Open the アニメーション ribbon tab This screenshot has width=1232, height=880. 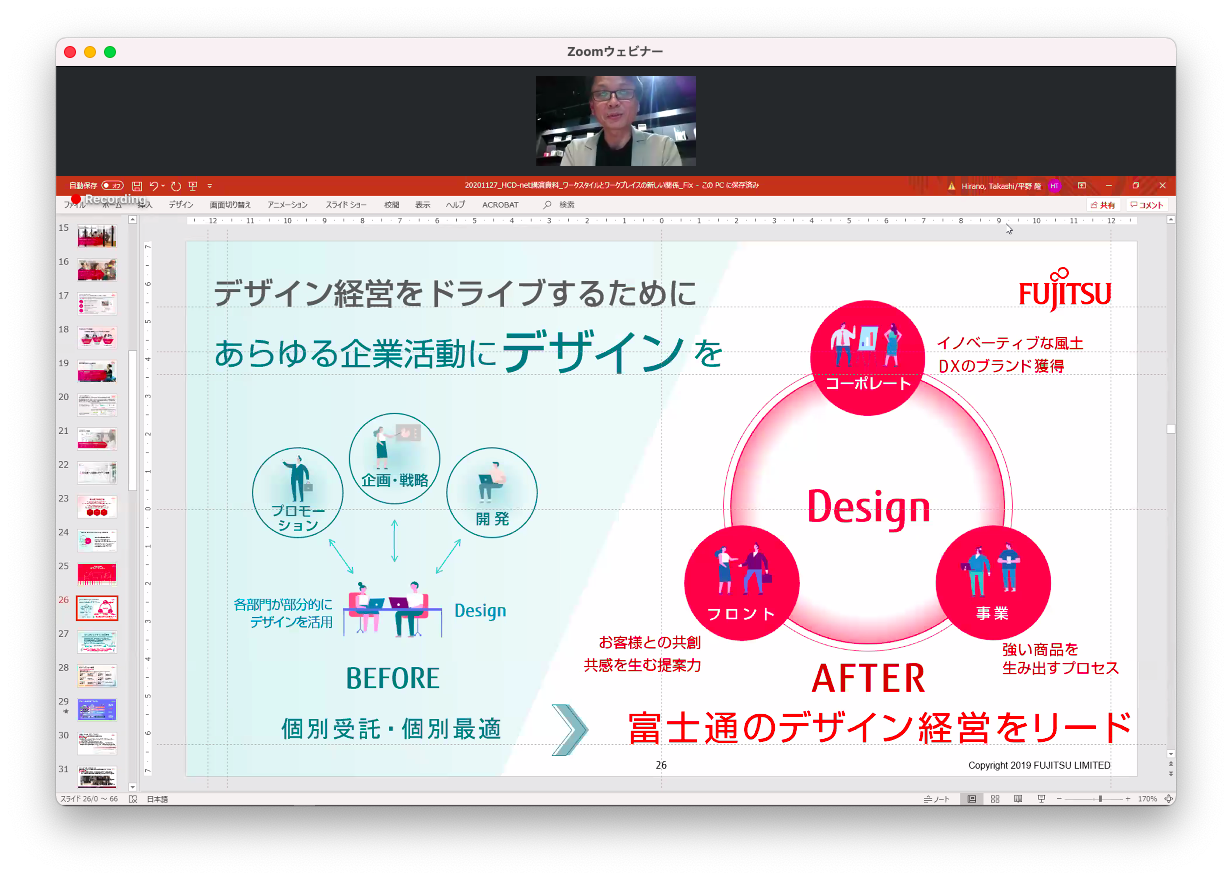click(287, 204)
